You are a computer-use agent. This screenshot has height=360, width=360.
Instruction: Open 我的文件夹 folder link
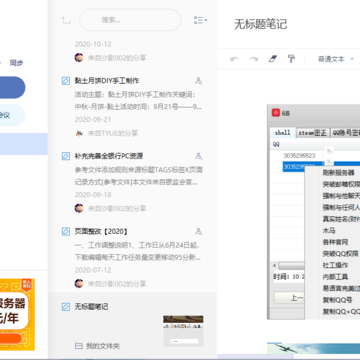103,346
